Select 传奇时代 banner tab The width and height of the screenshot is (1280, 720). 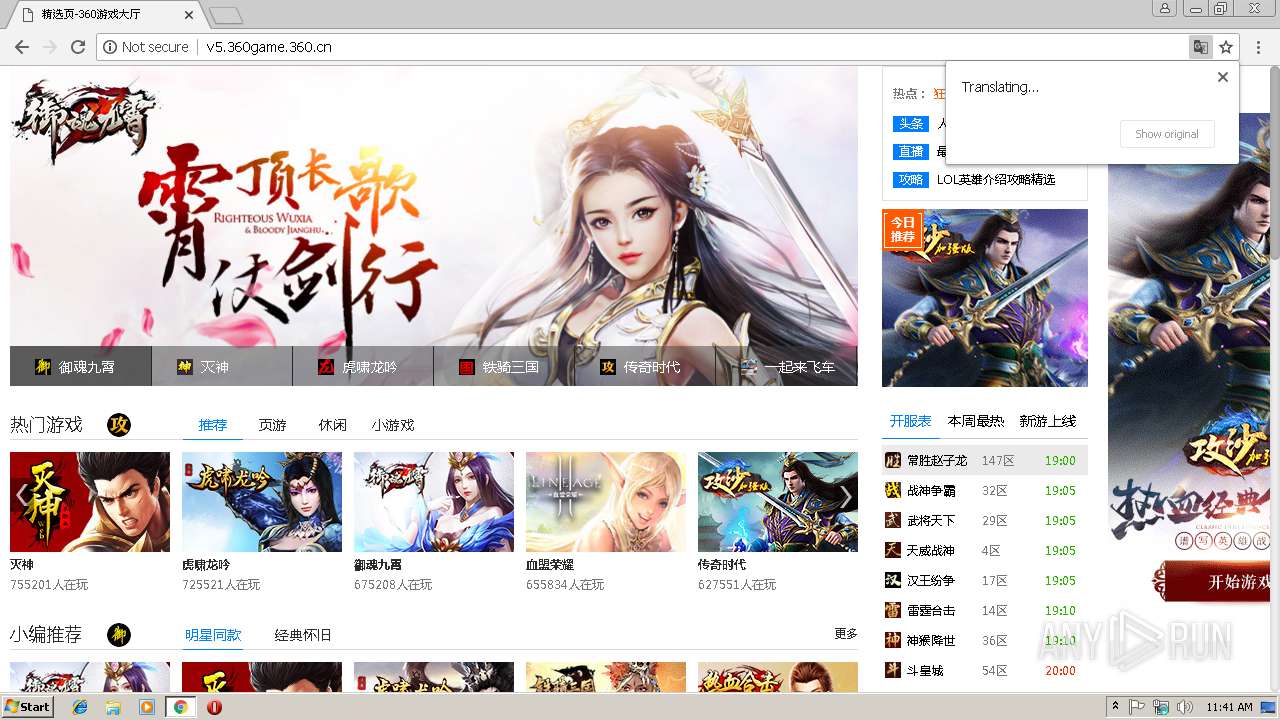click(x=645, y=367)
